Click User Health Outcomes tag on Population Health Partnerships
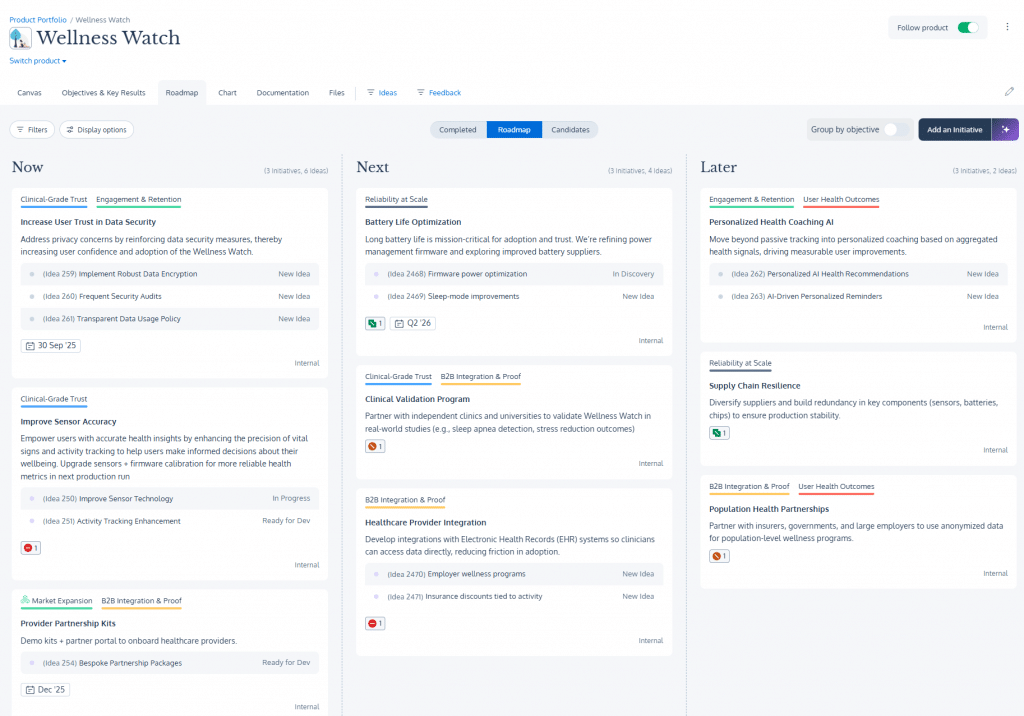1024x716 pixels. coord(836,487)
